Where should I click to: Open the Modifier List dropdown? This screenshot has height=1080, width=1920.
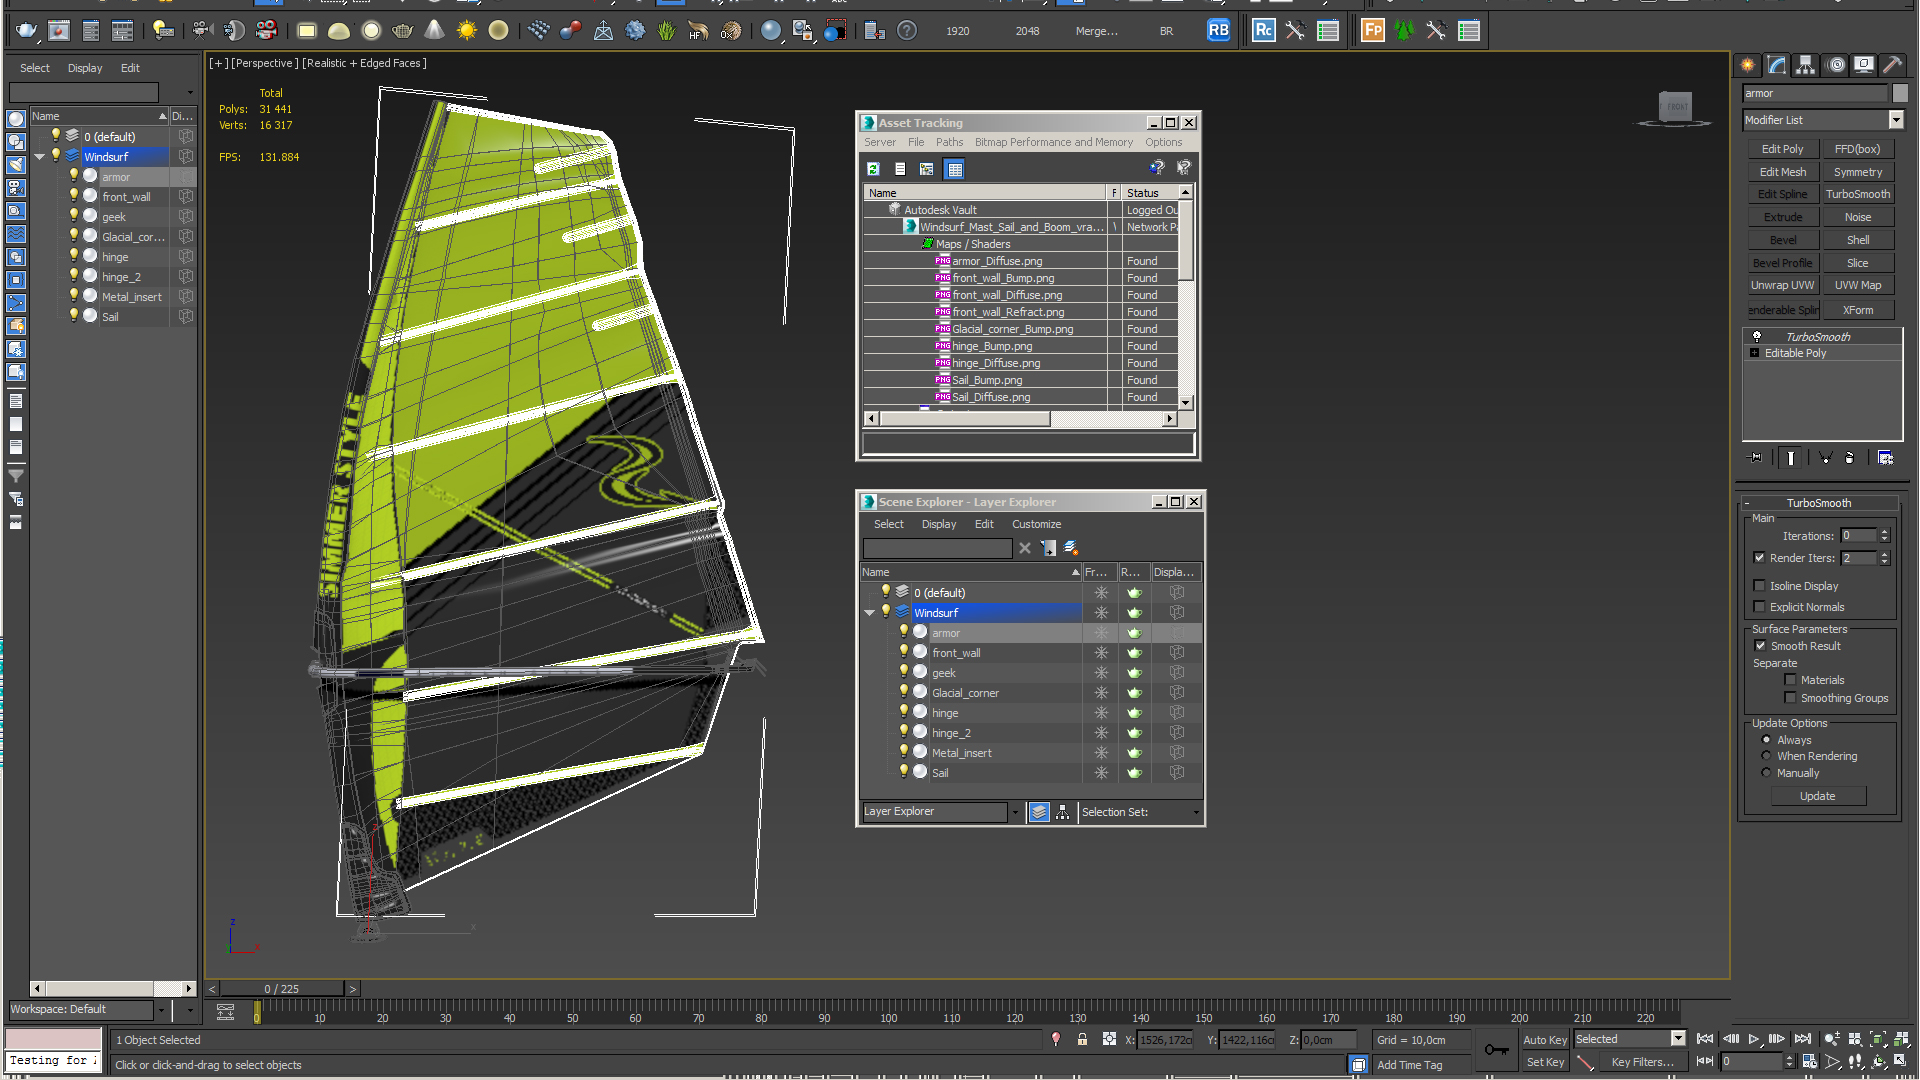point(1895,120)
